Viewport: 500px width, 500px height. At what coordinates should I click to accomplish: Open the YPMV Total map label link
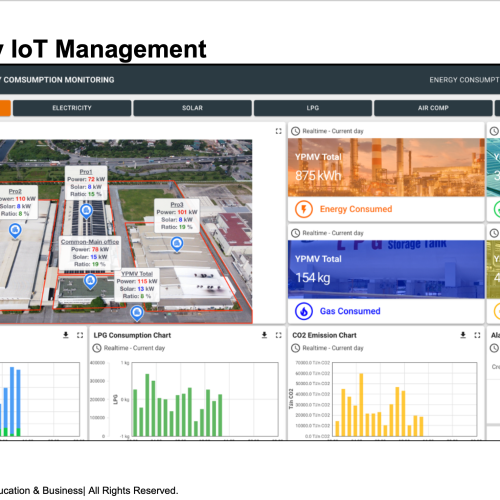coord(137,274)
